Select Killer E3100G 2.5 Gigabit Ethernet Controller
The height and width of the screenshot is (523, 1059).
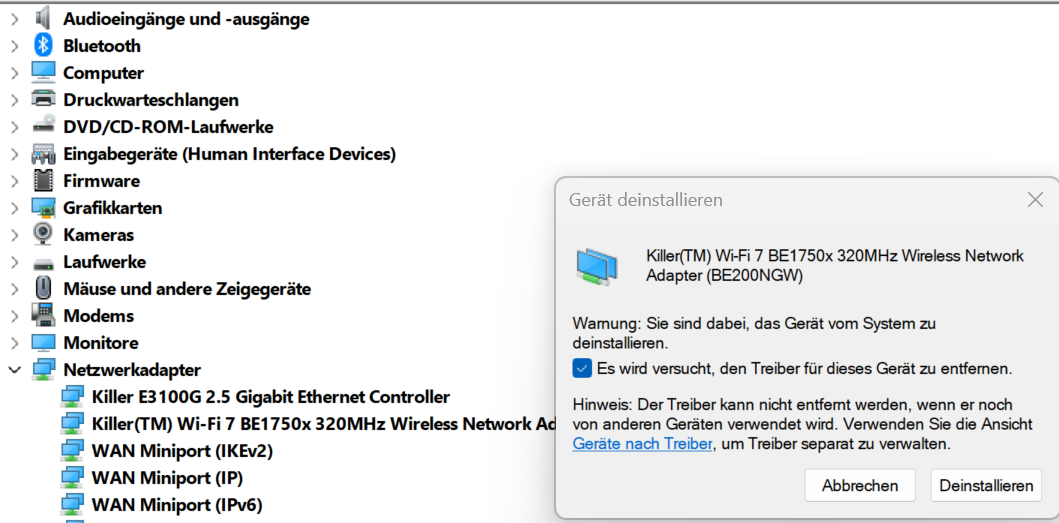[270, 397]
